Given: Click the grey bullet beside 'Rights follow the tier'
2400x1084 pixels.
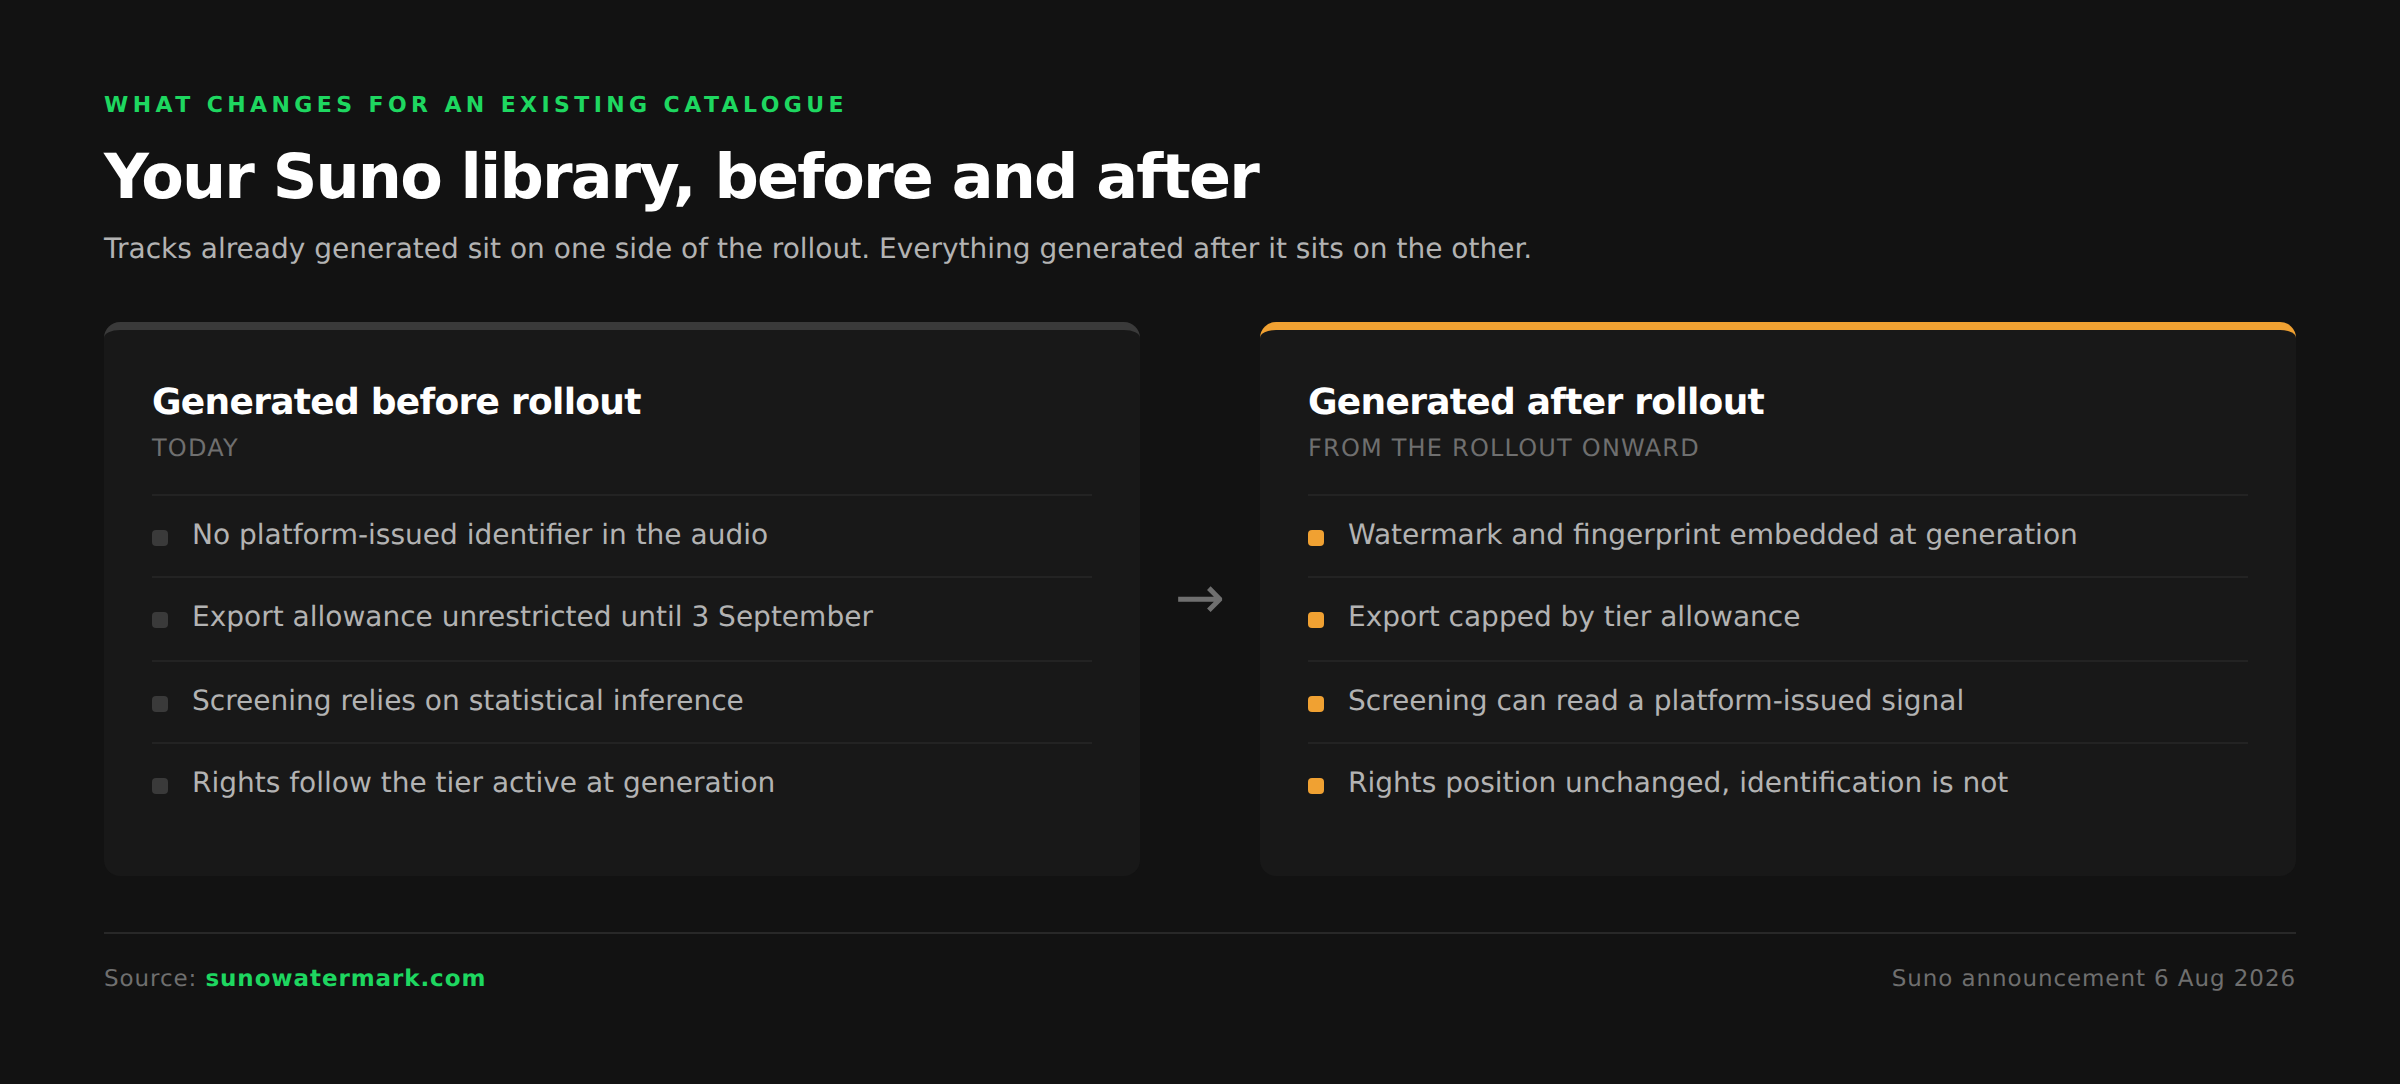Looking at the screenshot, I should tap(160, 786).
